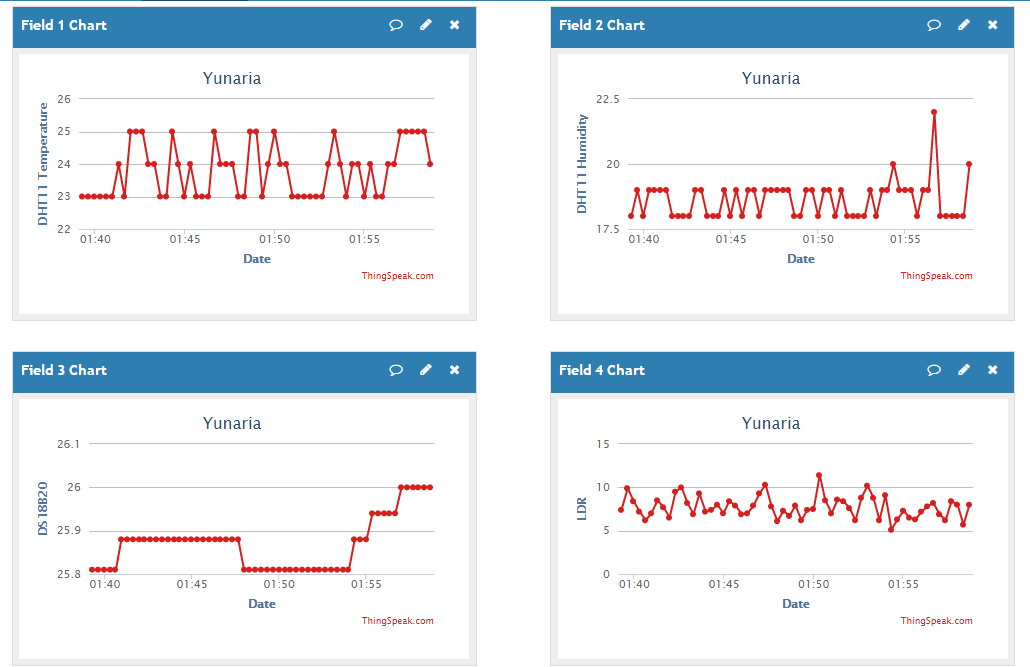This screenshot has height=667, width=1030.
Task: Click the 'Yunaria' title in Field 4 Chart
Action: [771, 423]
